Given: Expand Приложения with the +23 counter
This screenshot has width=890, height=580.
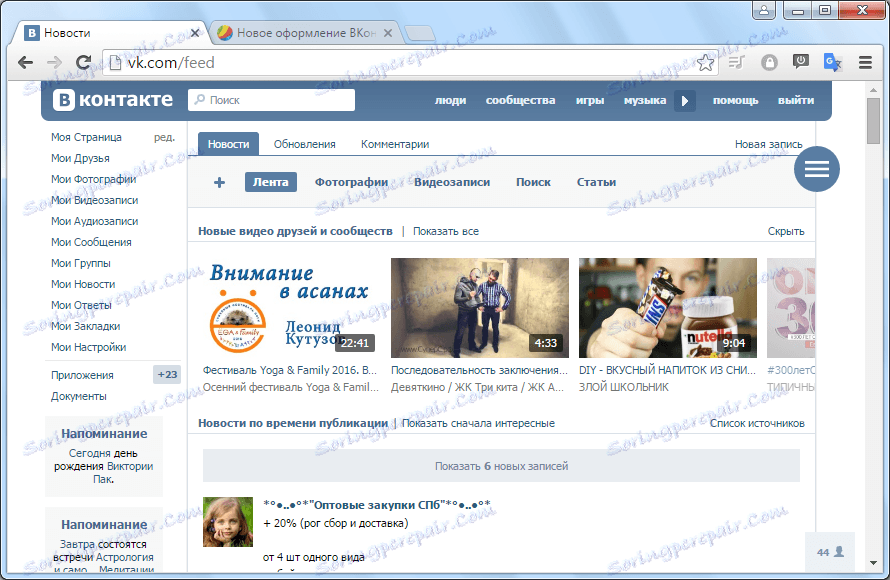Looking at the screenshot, I should point(167,373).
